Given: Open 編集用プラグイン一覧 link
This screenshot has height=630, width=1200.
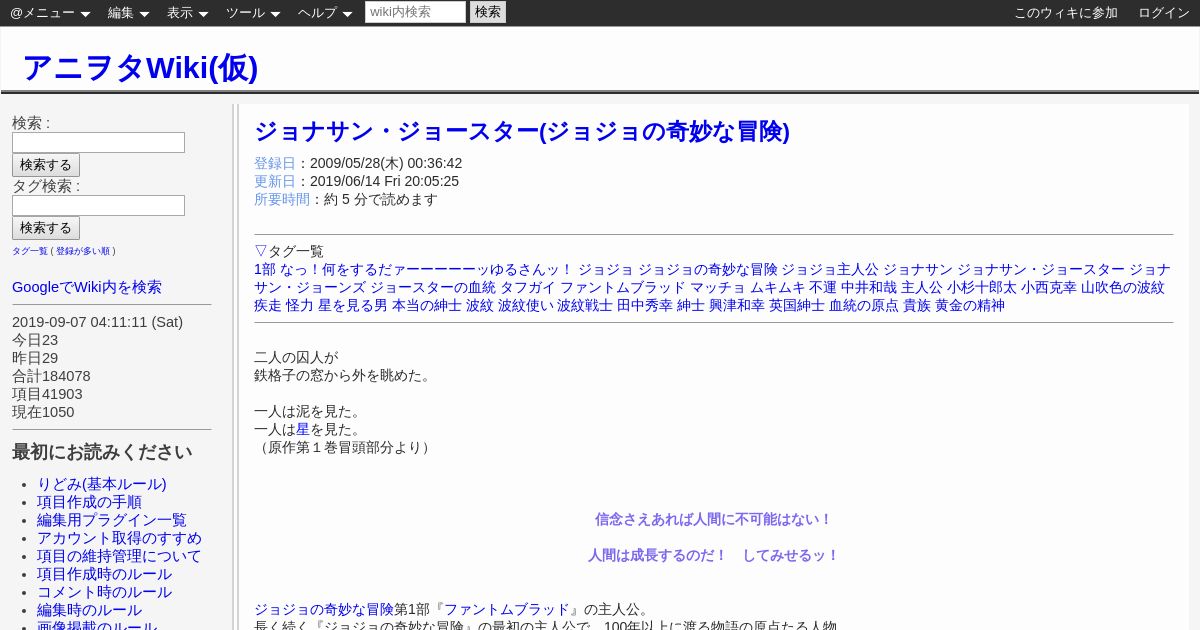Looking at the screenshot, I should [112, 520].
